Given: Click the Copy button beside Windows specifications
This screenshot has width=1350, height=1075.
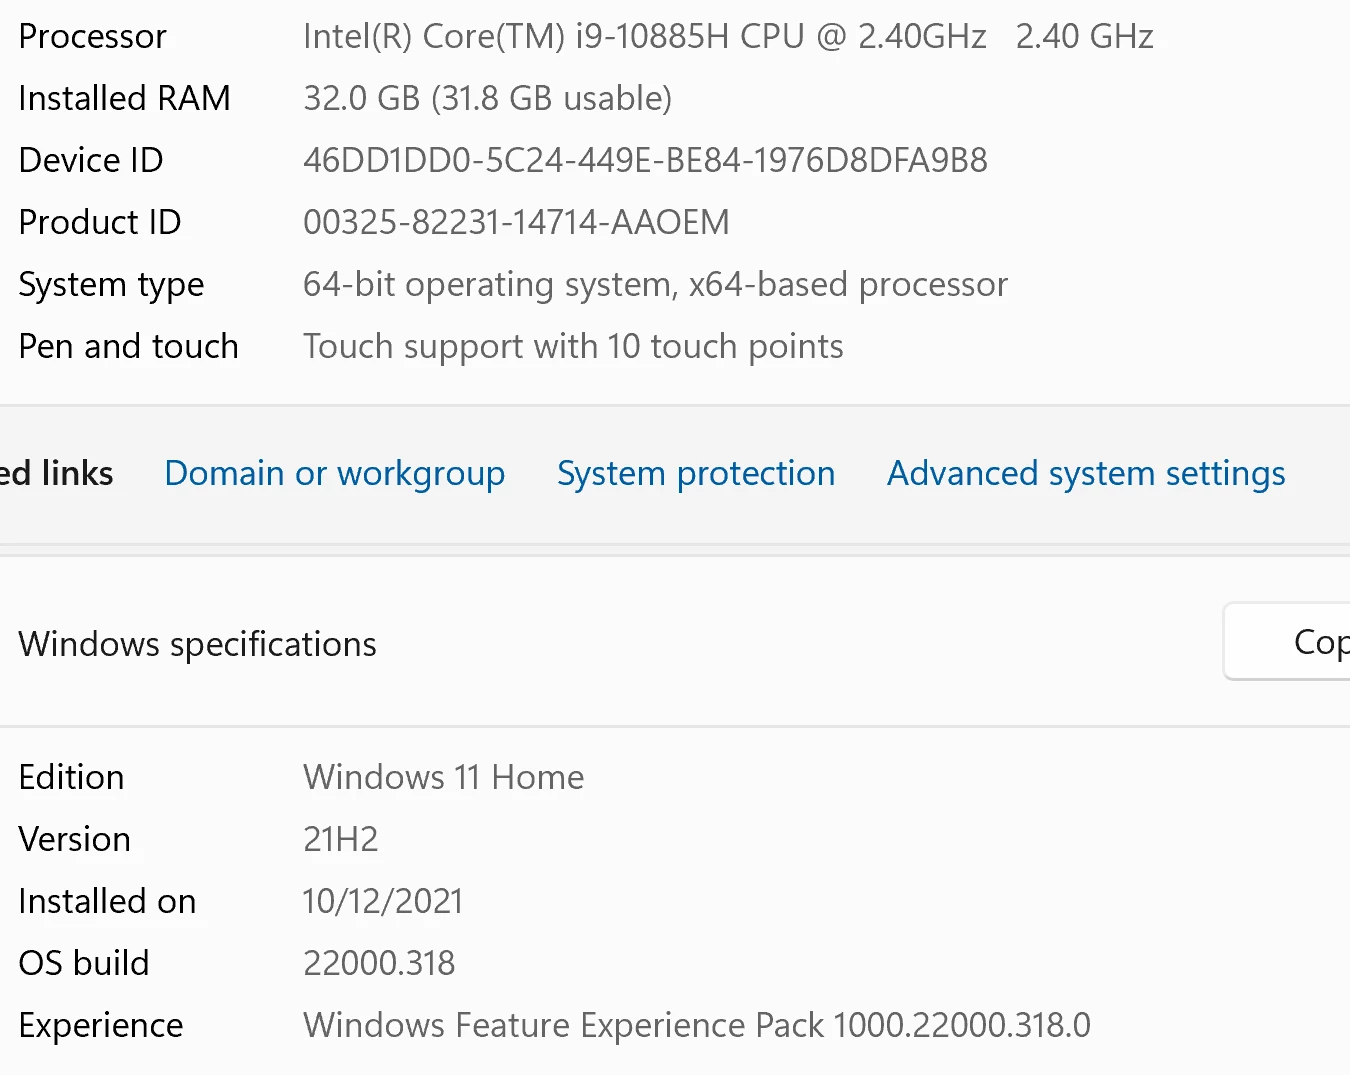Looking at the screenshot, I should 1287,641.
